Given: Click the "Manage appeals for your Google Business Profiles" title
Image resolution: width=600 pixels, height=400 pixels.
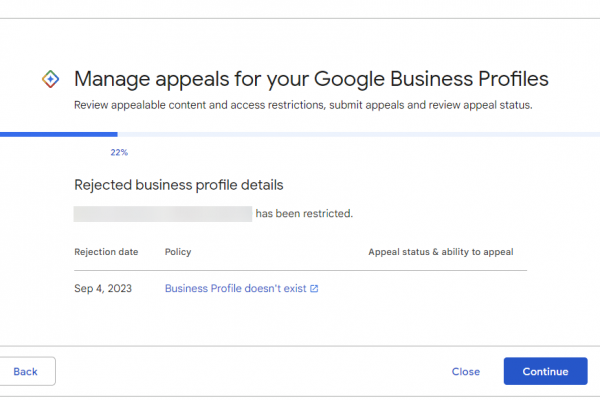Looking at the screenshot, I should [x=312, y=79].
